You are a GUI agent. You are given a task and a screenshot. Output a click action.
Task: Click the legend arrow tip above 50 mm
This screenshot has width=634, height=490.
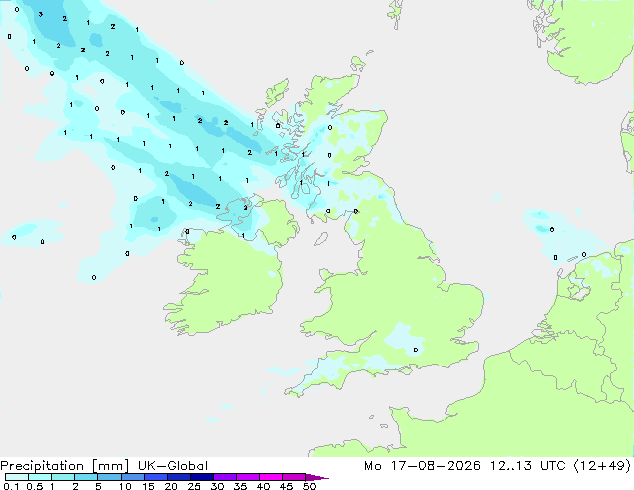click(317, 477)
